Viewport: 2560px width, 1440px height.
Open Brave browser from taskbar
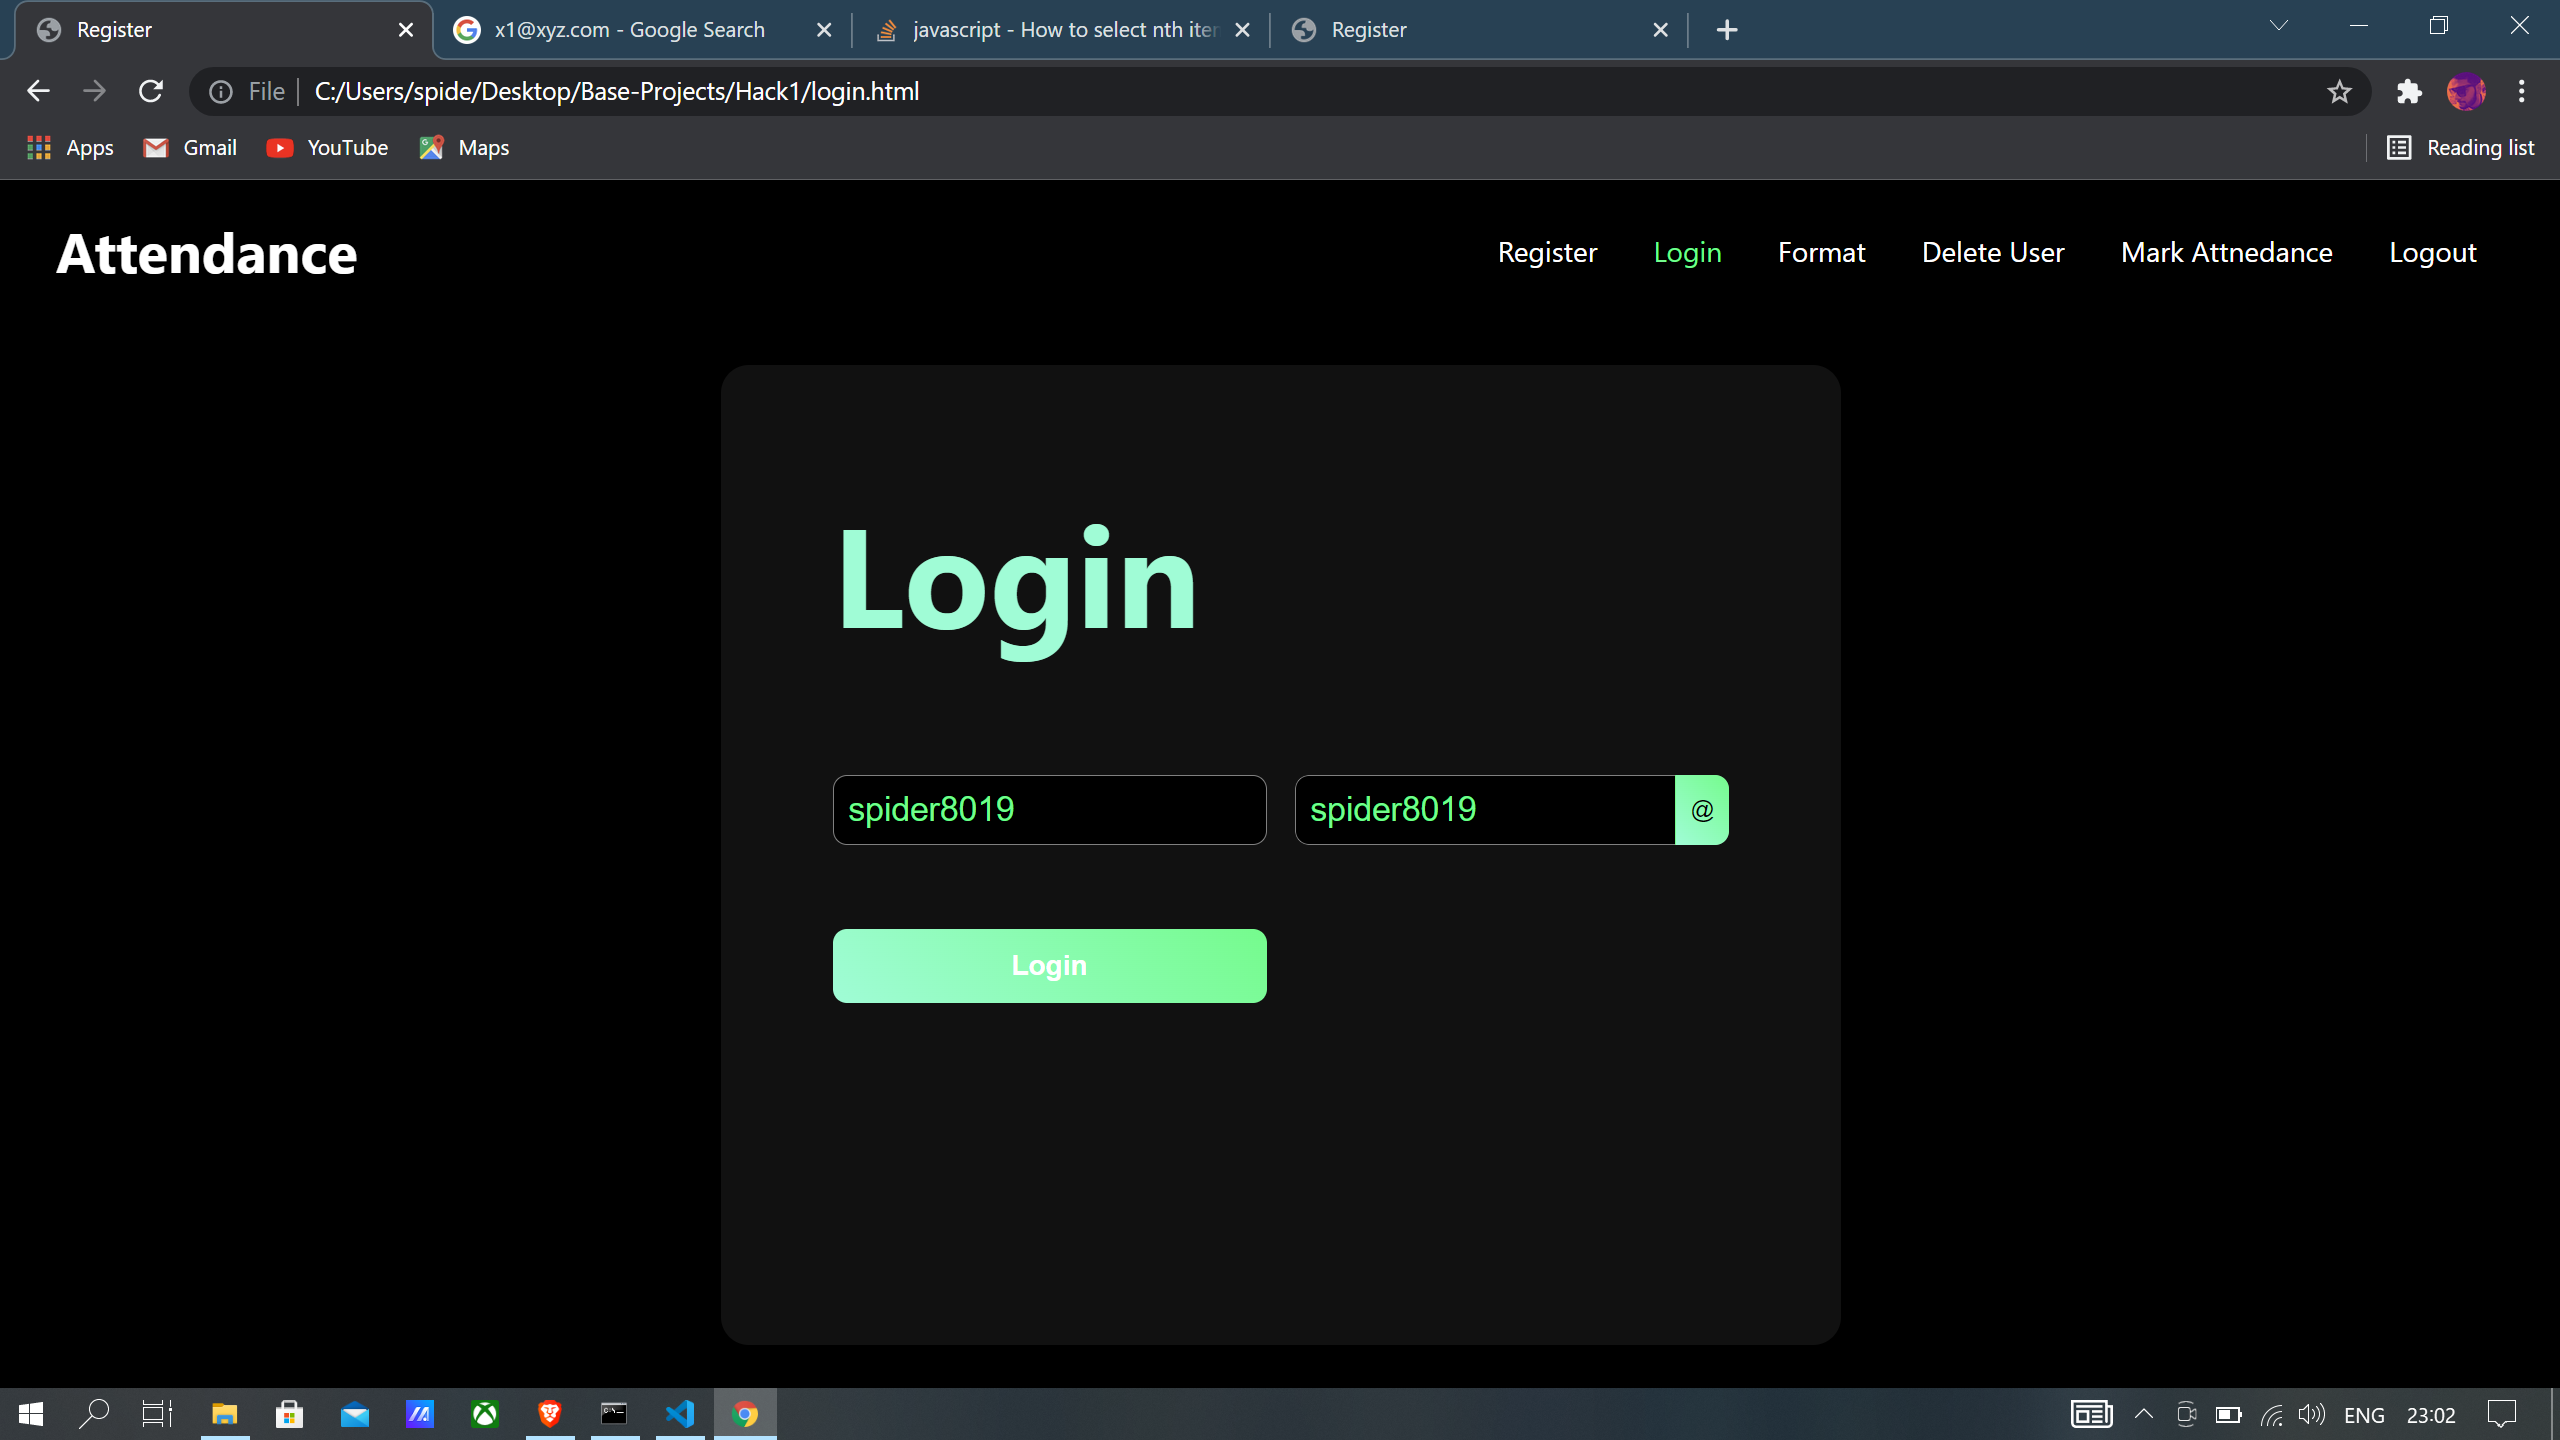550,1414
